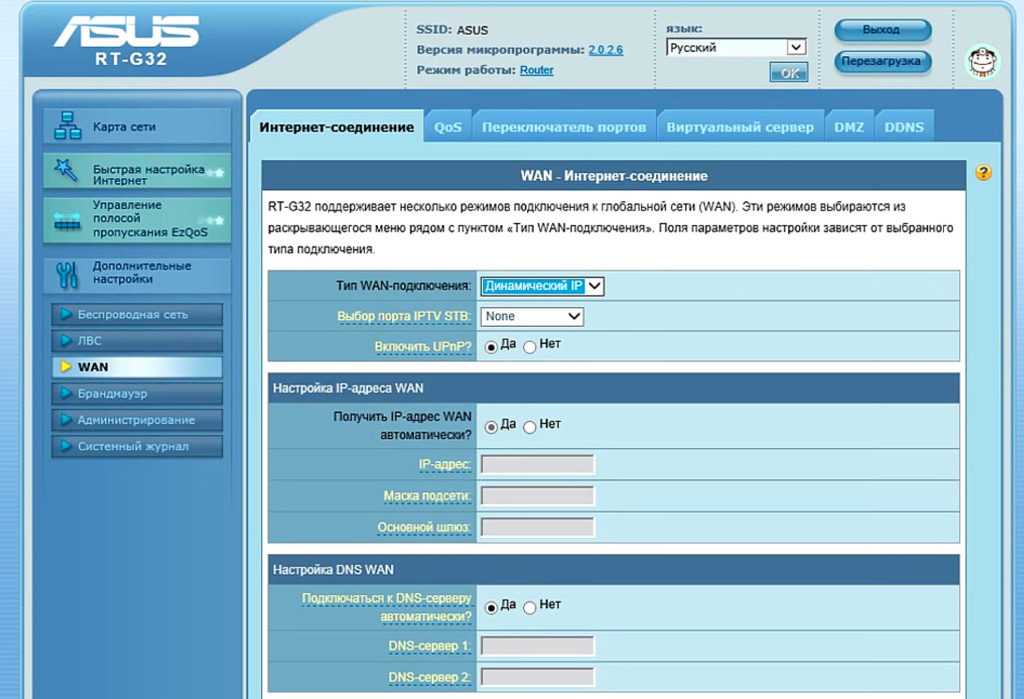Image resolution: width=1024 pixels, height=699 pixels.
Task: Select Нет for automatic WAN IP address
Action: 530,426
